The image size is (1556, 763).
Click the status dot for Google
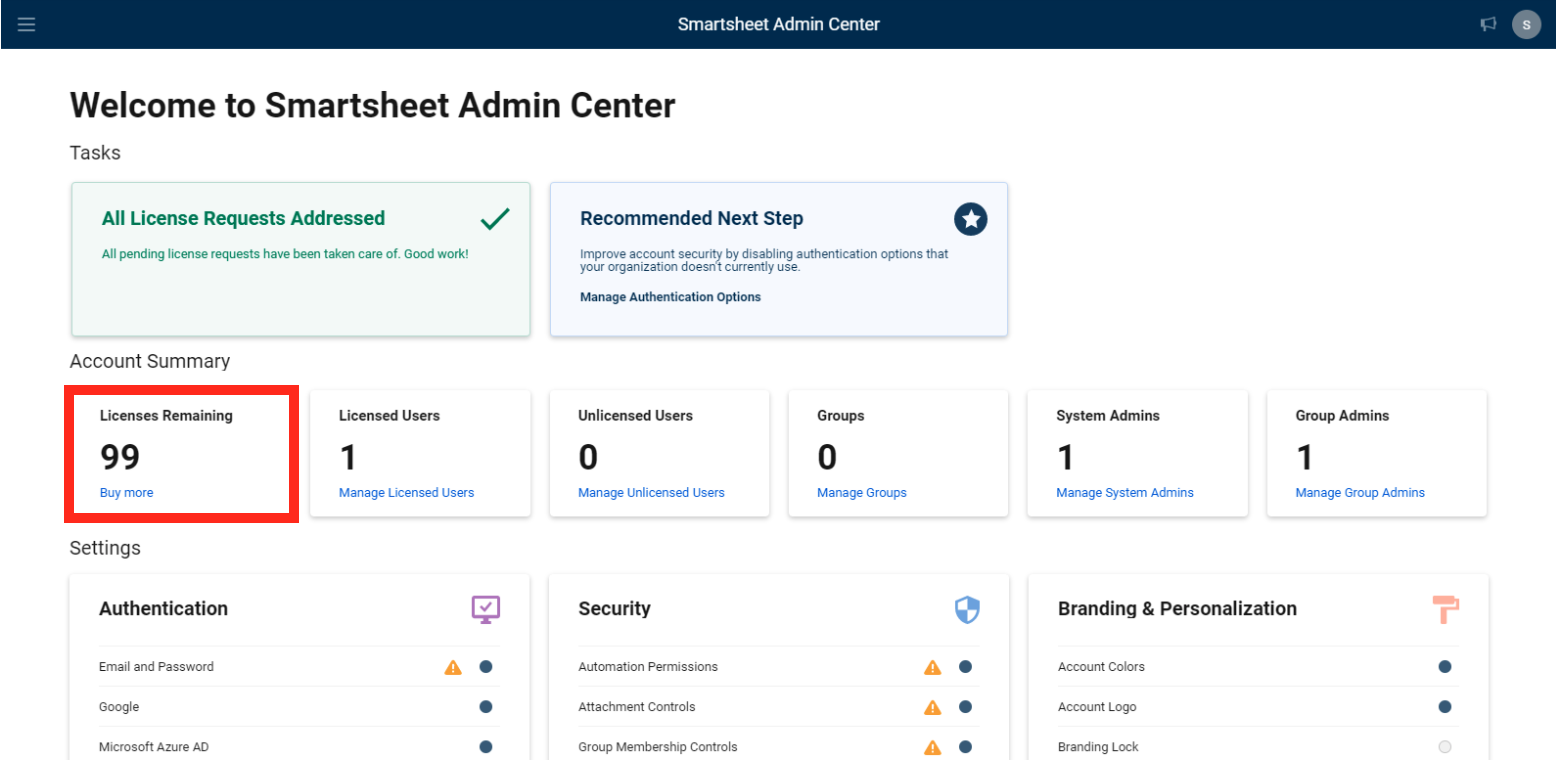[x=486, y=707]
